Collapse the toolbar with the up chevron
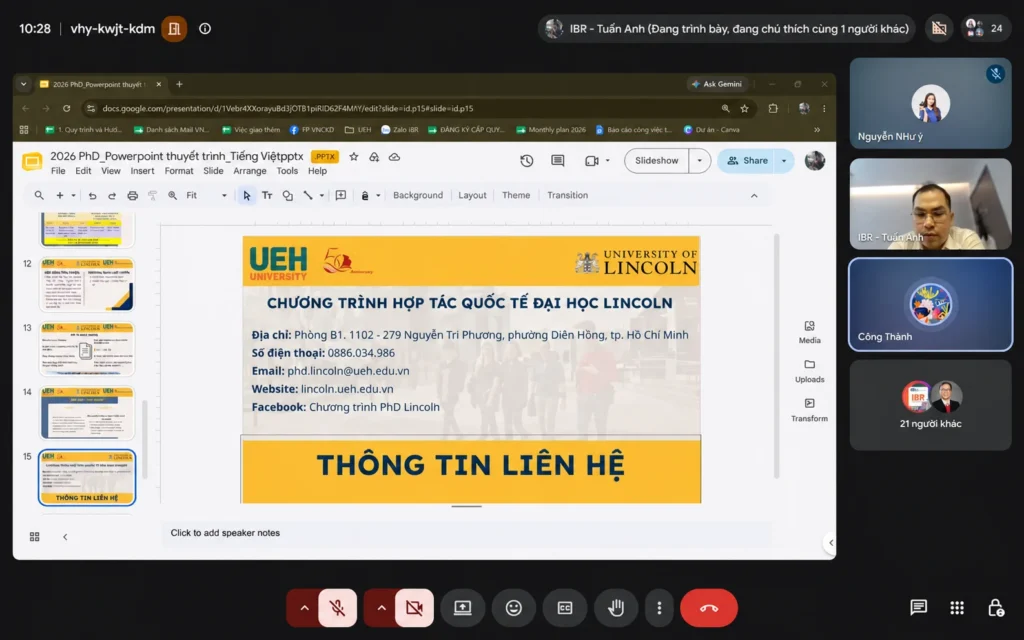Image resolution: width=1024 pixels, height=640 pixels. point(754,196)
